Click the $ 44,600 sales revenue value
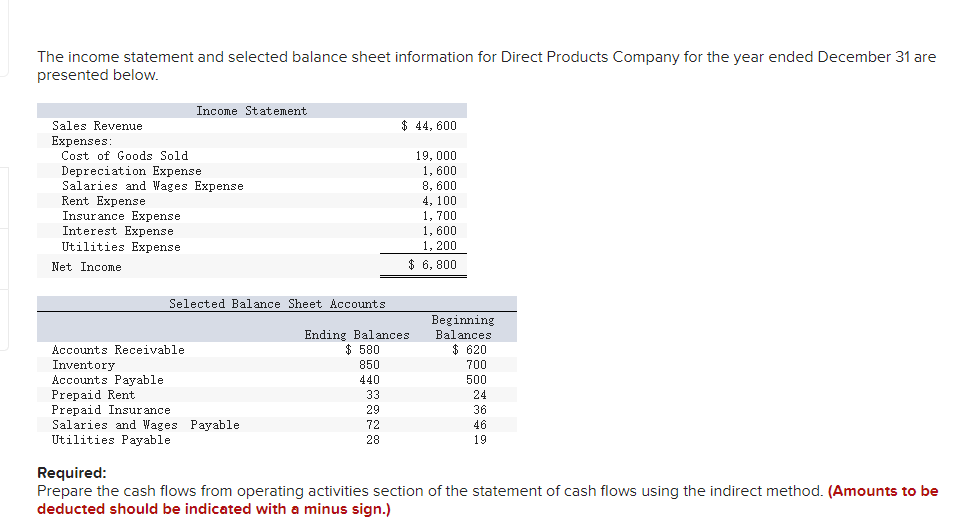 click(x=429, y=126)
